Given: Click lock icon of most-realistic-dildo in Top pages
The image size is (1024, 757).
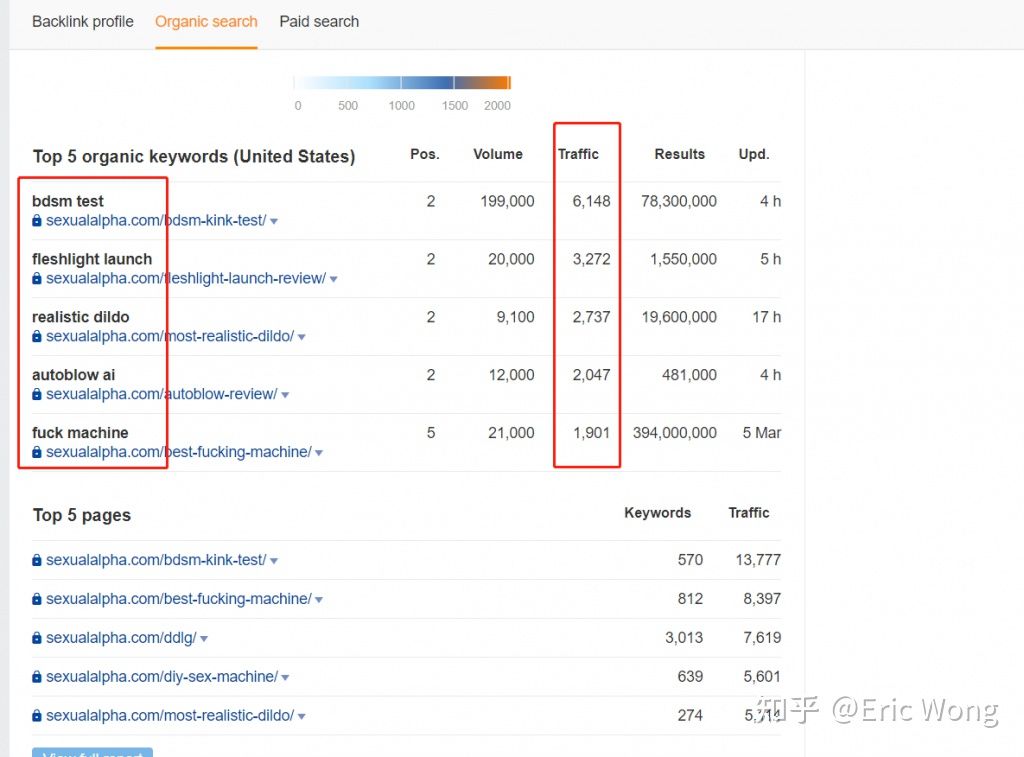Looking at the screenshot, I should coord(37,716).
